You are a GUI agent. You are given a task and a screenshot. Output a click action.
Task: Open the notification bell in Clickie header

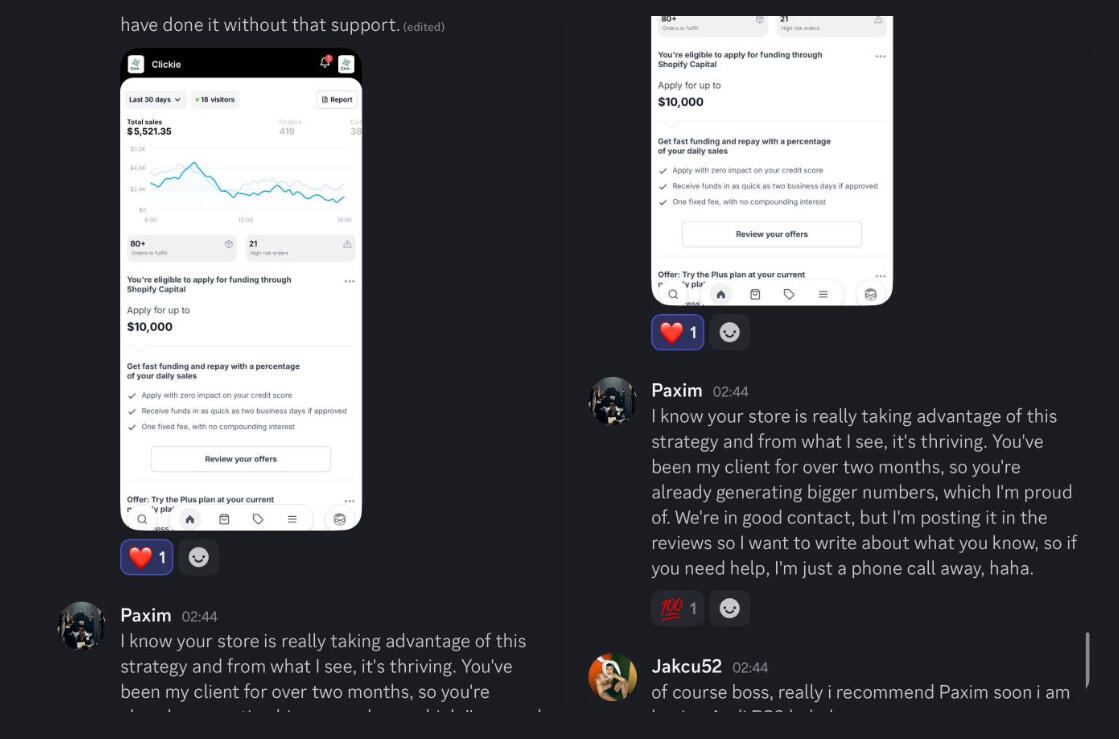pyautogui.click(x=325, y=63)
